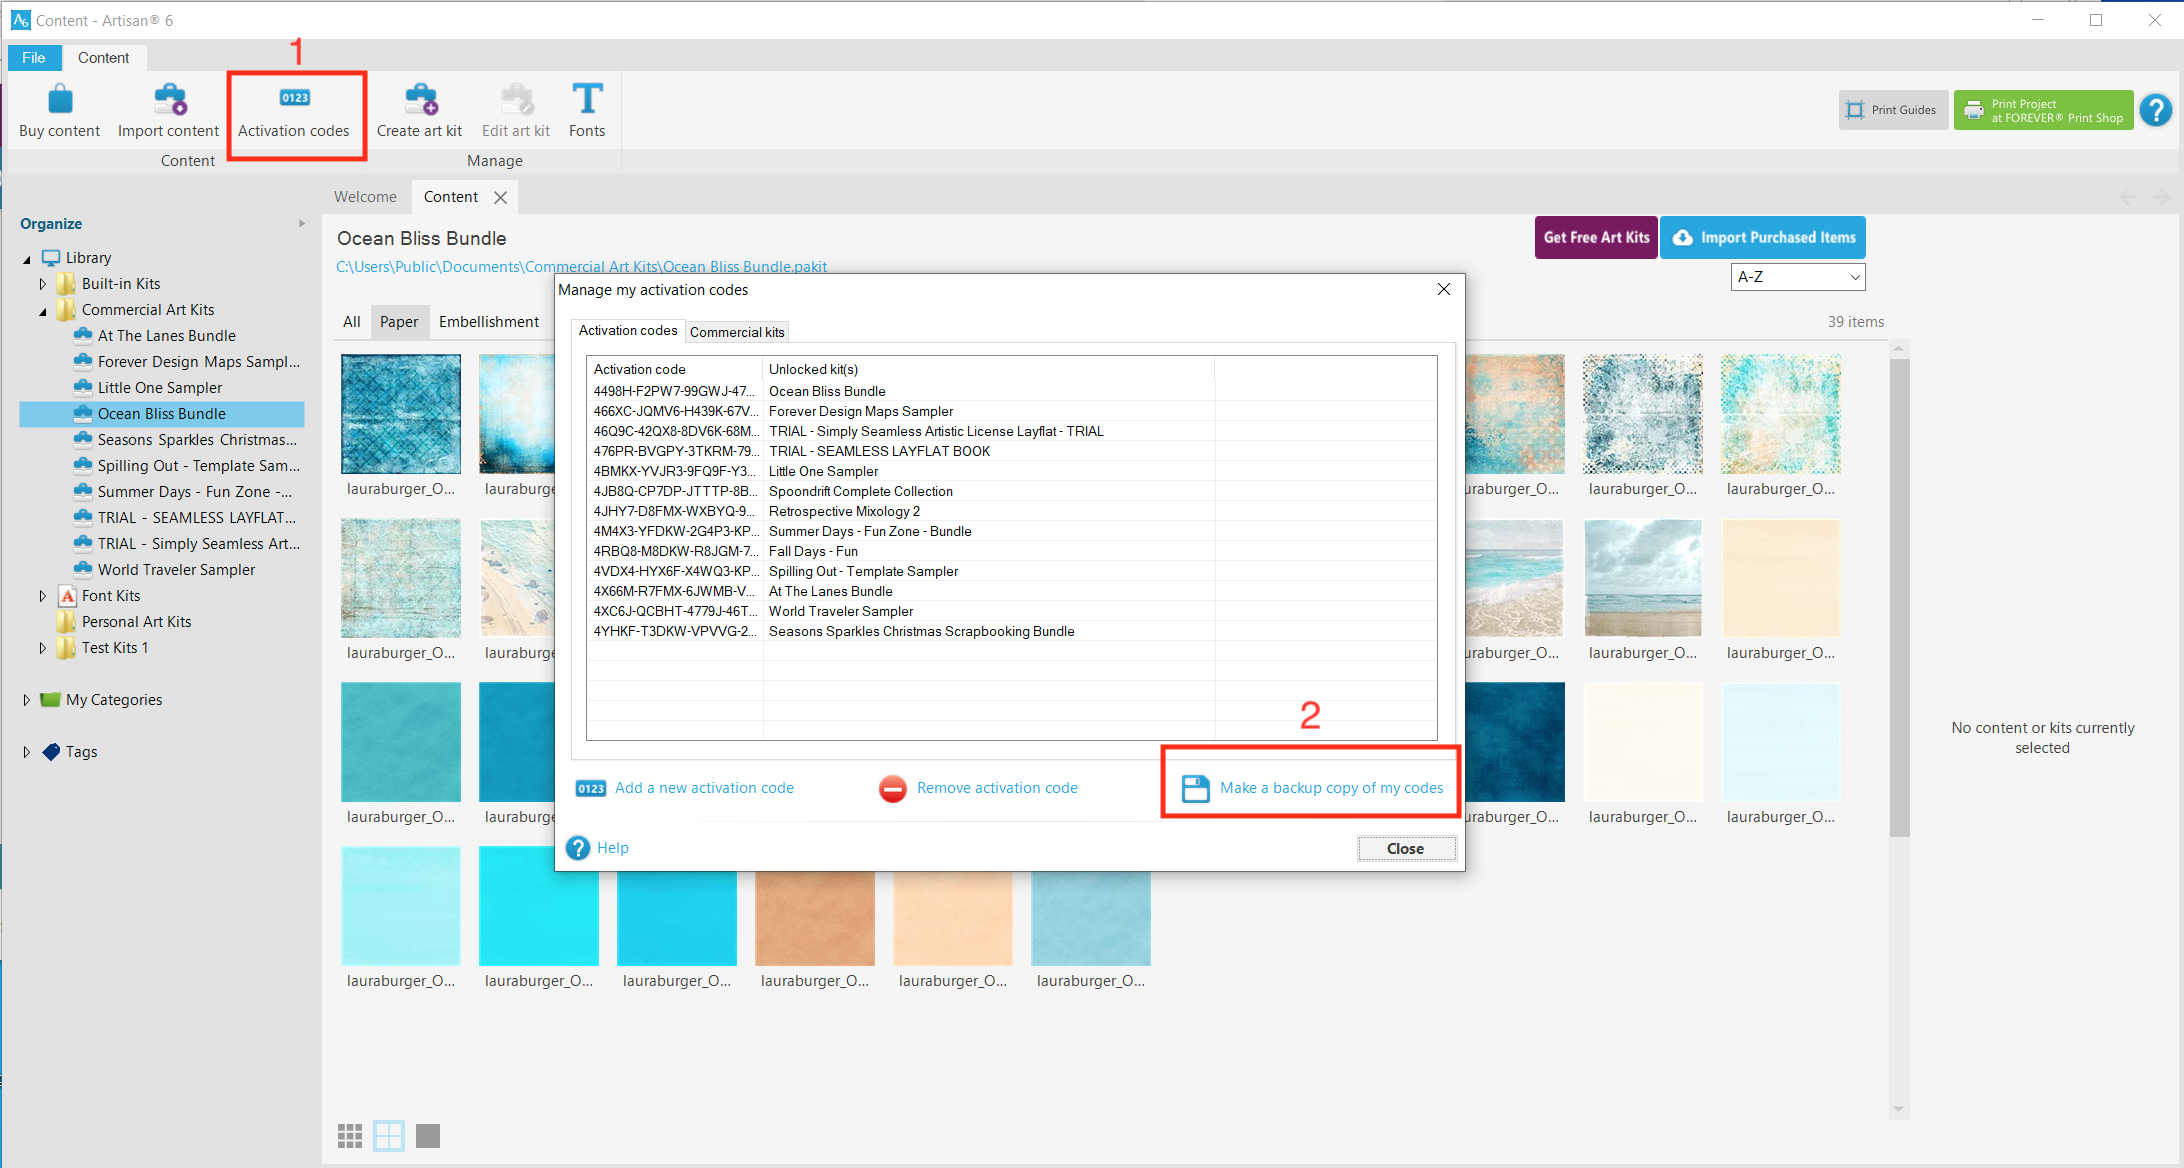Expand the Test Kits 1 folder
This screenshot has height=1168, width=2184.
point(43,648)
